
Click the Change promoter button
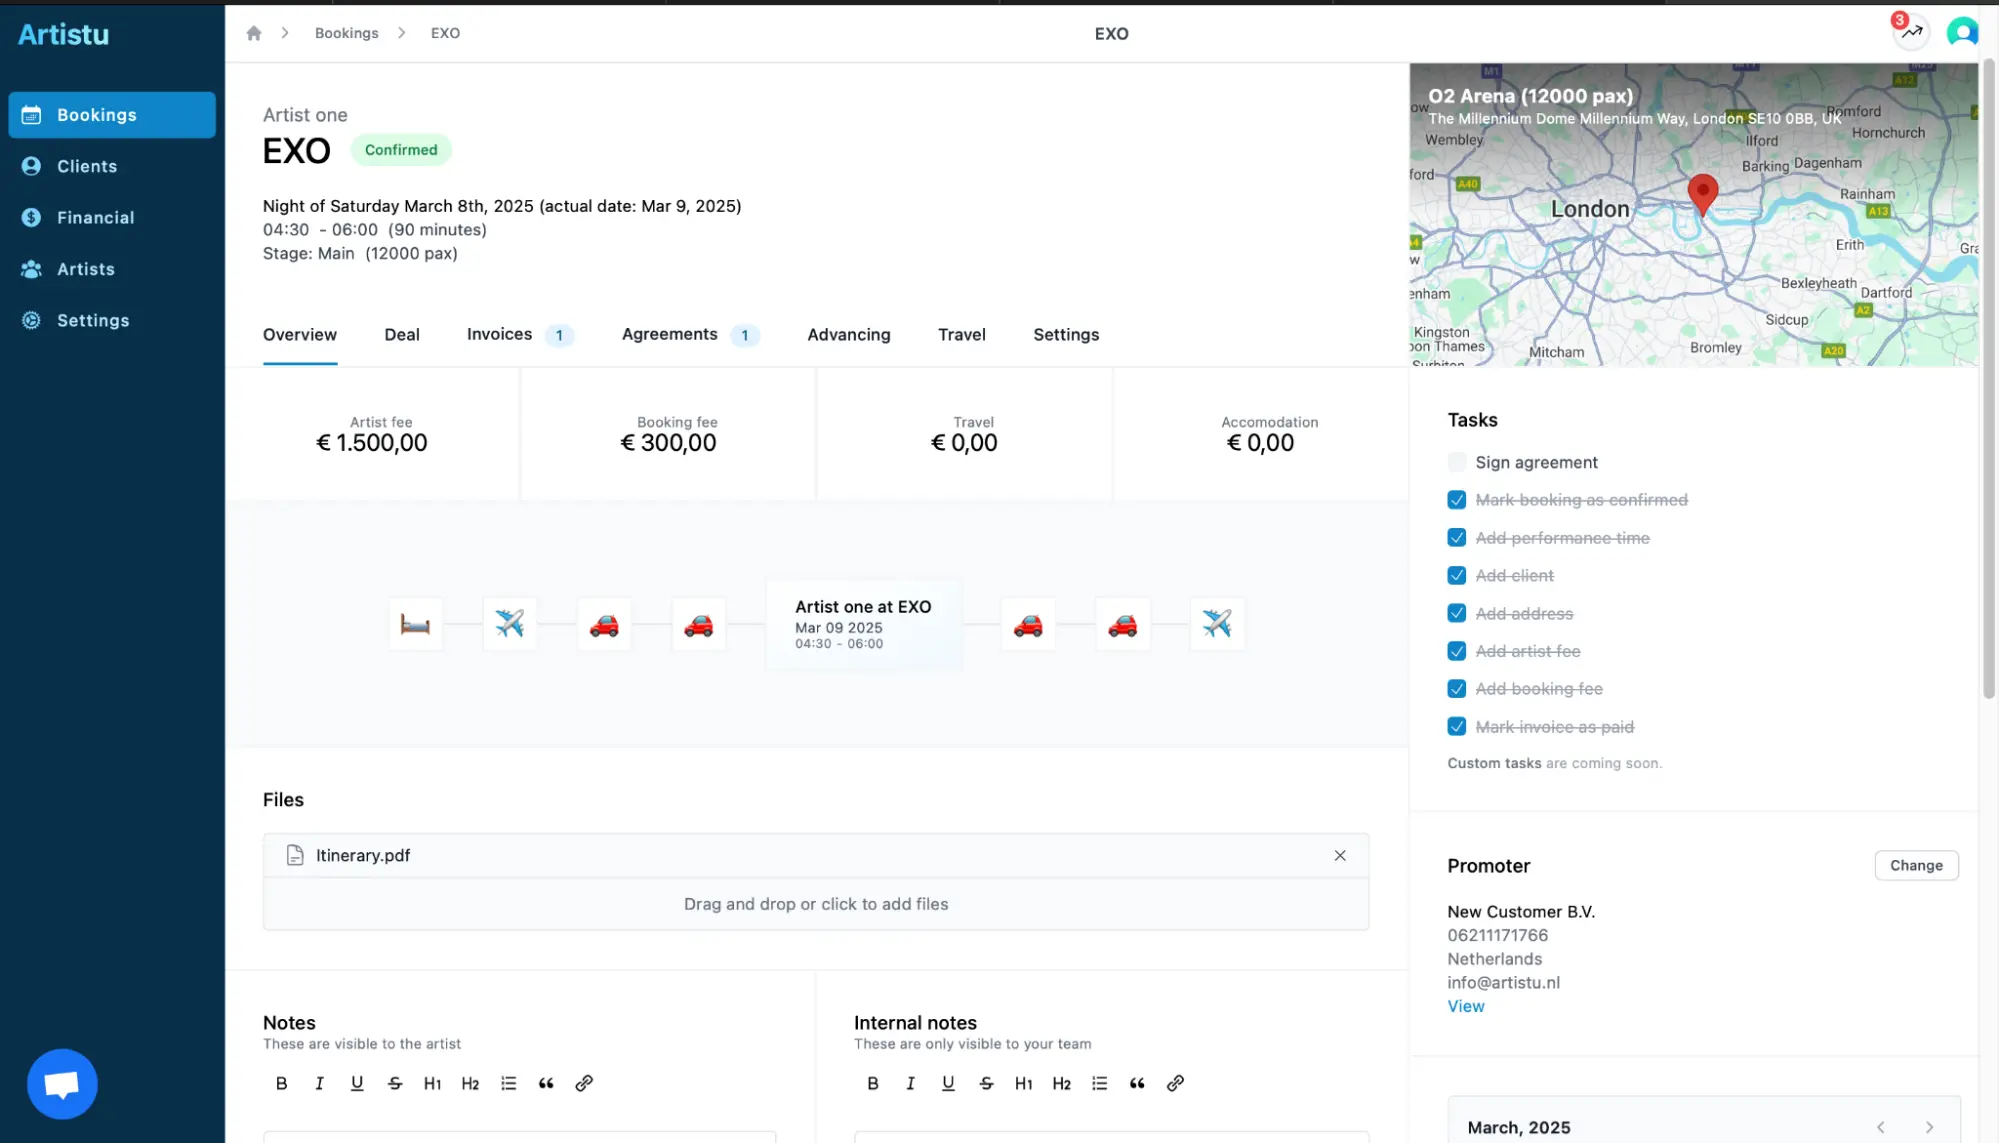1915,866
